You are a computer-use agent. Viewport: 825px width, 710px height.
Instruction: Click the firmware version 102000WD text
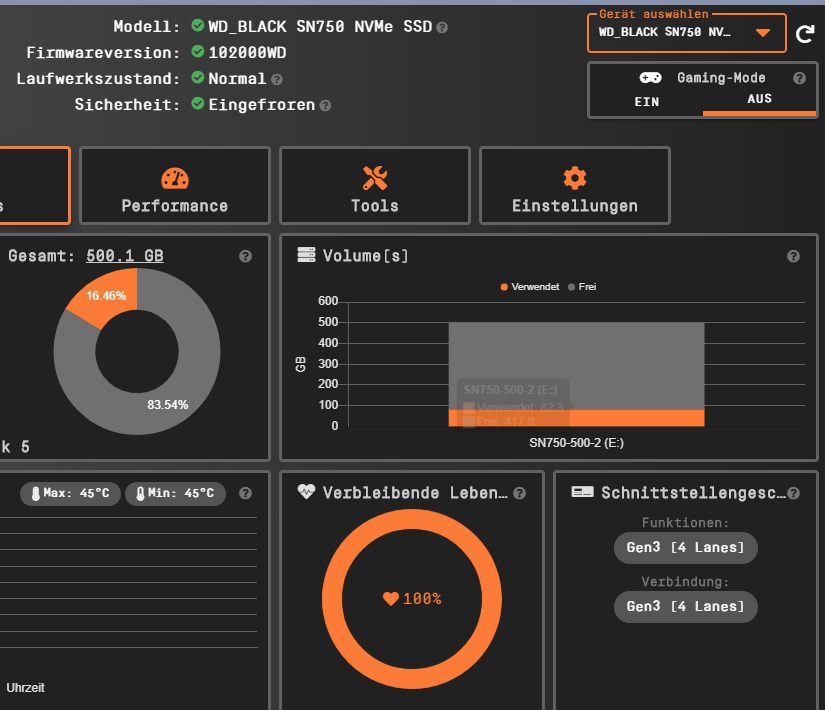coord(247,53)
